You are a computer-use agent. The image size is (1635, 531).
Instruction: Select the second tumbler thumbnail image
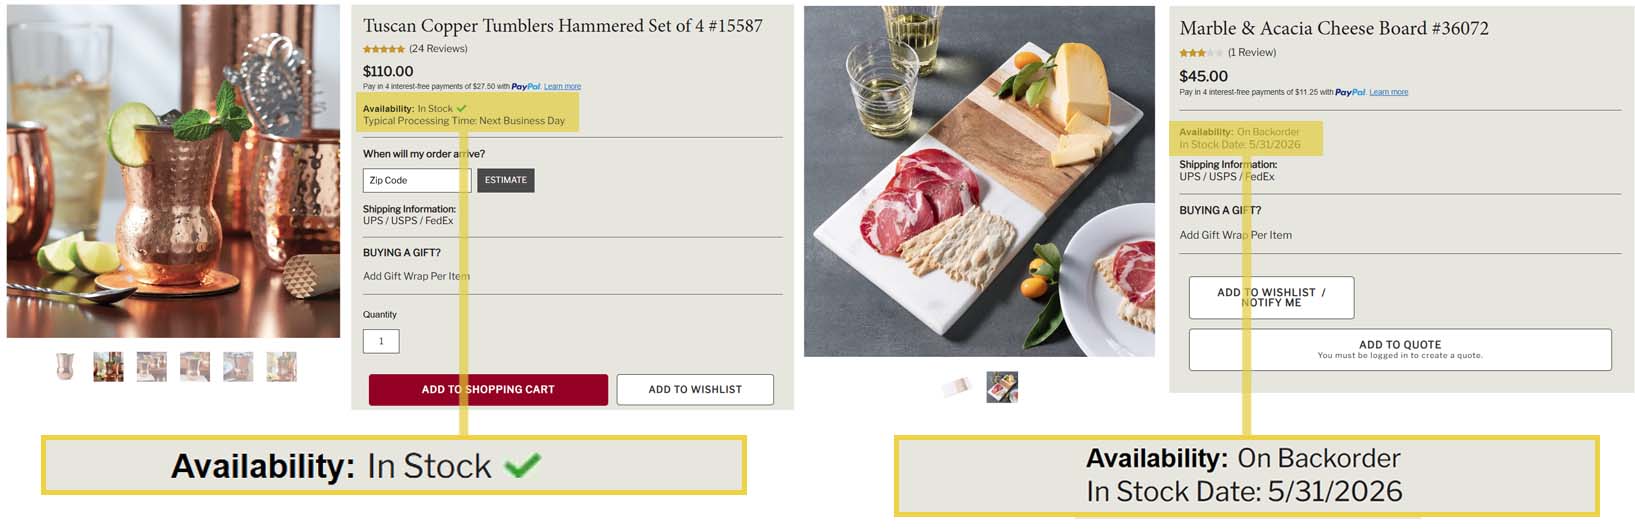coord(108,367)
